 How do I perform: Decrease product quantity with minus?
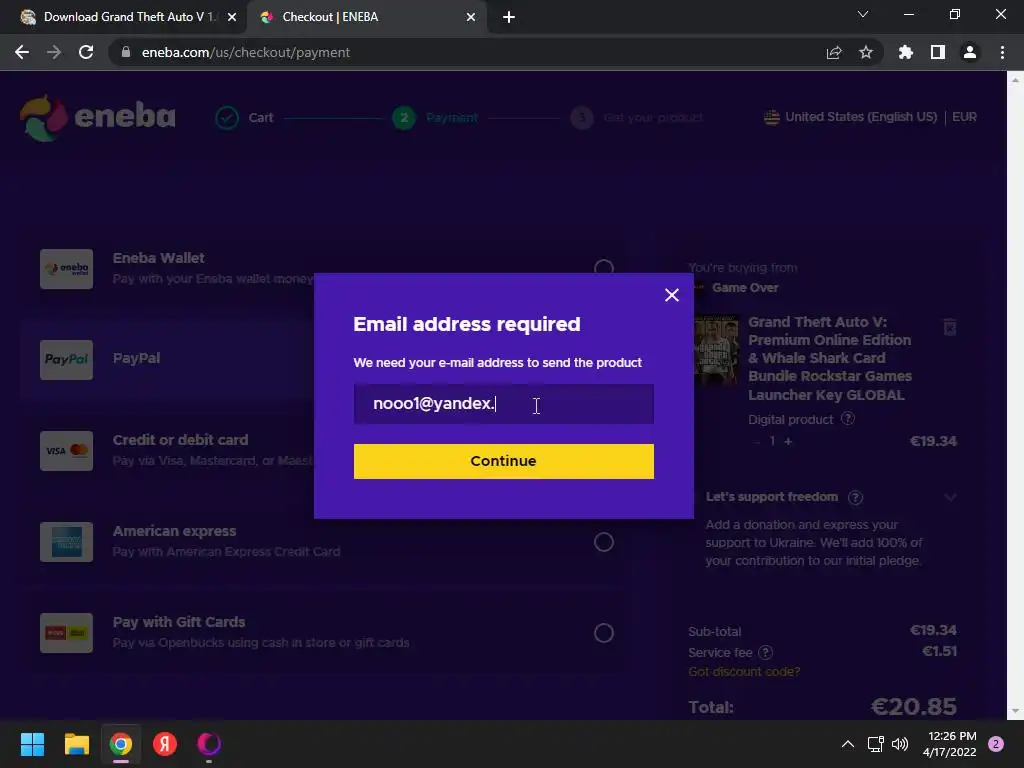tap(758, 441)
